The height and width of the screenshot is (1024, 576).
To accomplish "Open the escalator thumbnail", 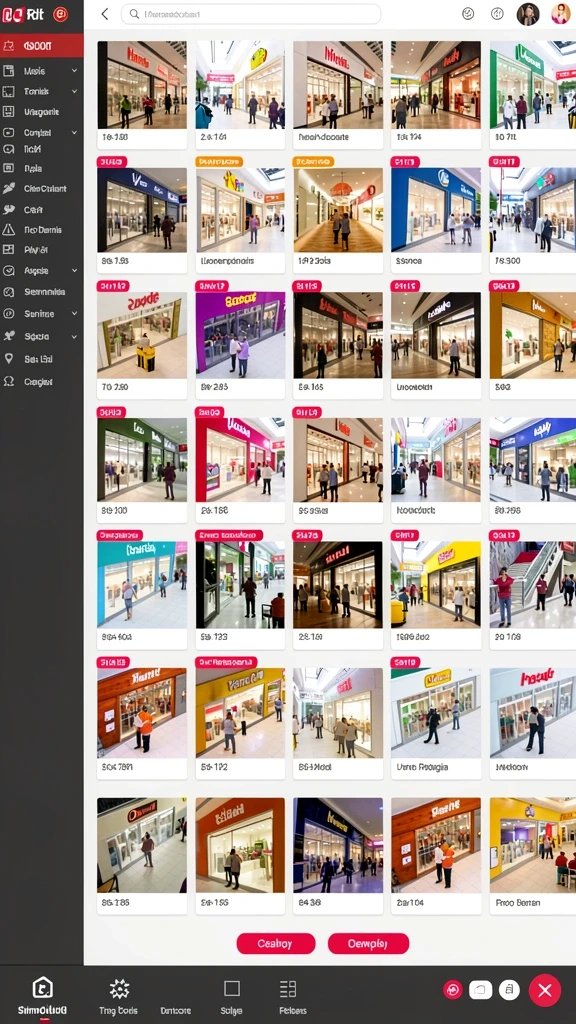I will [x=533, y=585].
